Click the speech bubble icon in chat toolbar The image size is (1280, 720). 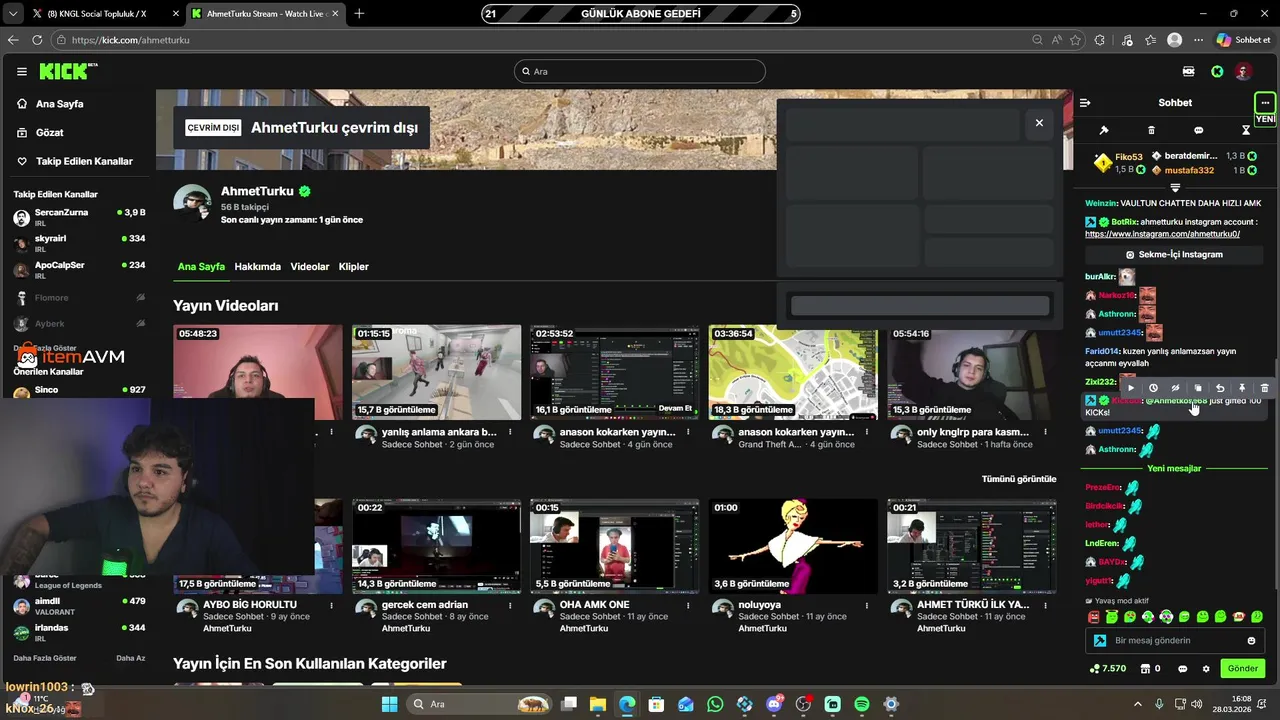point(1198,130)
